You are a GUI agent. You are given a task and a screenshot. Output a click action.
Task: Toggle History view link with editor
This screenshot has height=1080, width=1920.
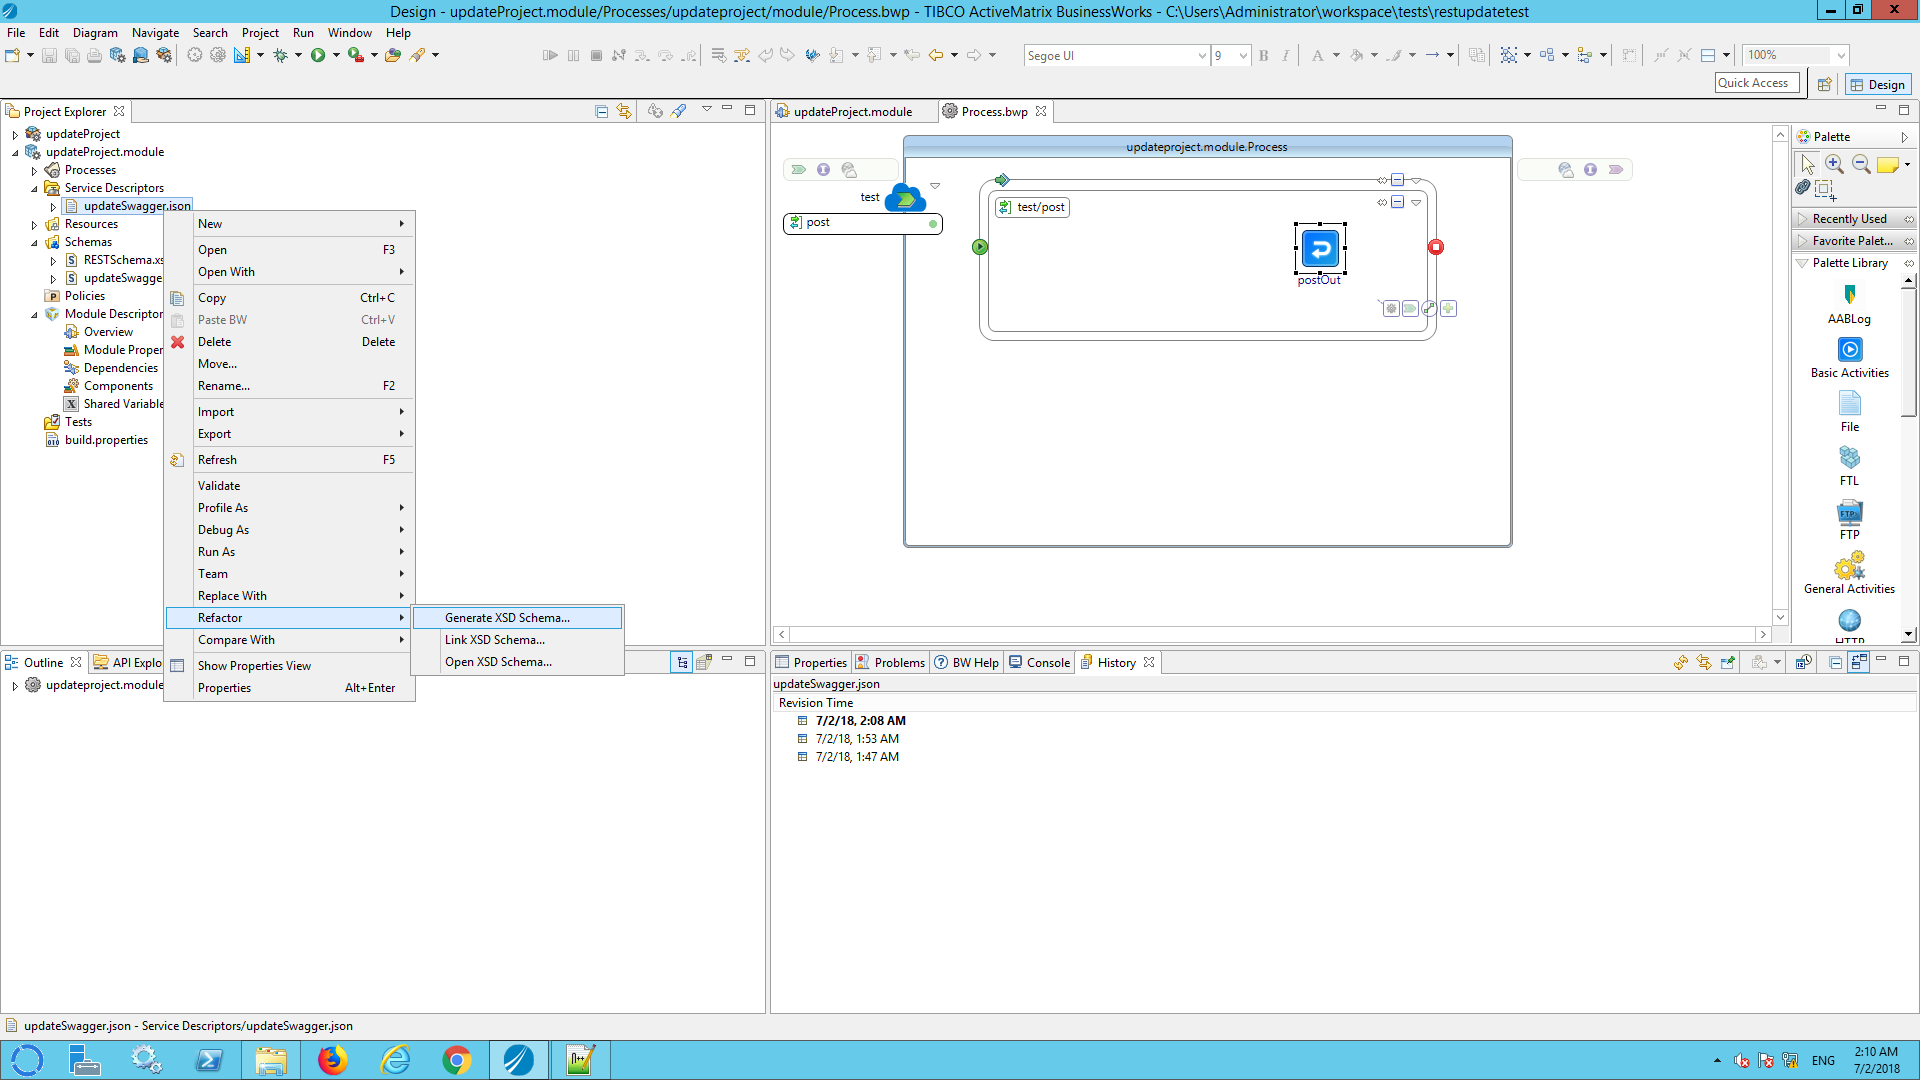pos(1704,662)
